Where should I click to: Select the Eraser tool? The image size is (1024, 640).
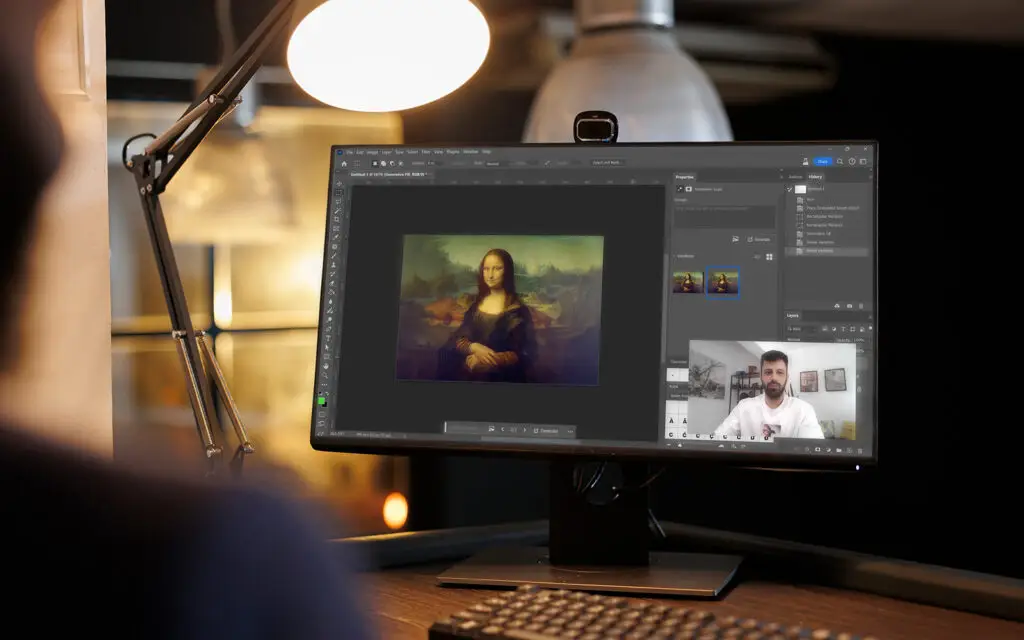(x=332, y=283)
